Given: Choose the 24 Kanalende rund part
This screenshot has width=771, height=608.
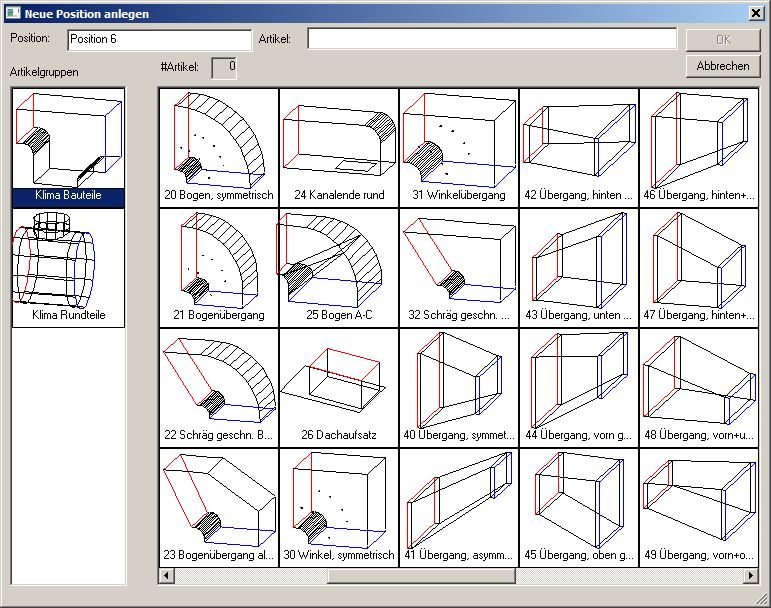Looking at the screenshot, I should tap(339, 147).
